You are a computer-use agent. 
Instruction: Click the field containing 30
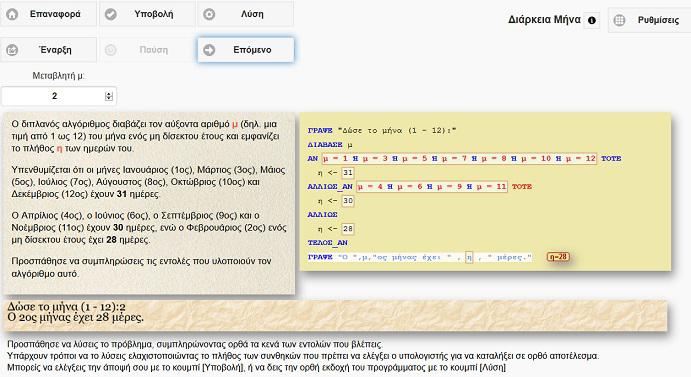(348, 201)
